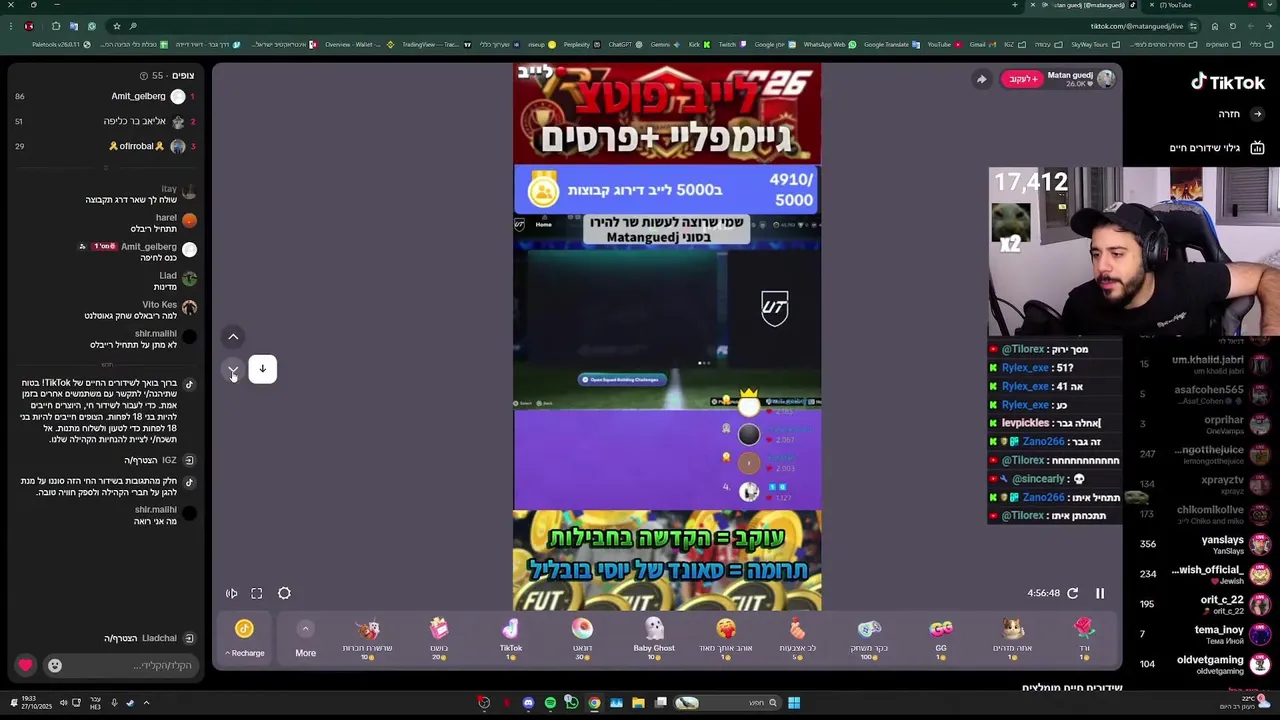Click the share arrow next to the Follow button
Screen dimensions: 1280x720
pyautogui.click(x=981, y=79)
